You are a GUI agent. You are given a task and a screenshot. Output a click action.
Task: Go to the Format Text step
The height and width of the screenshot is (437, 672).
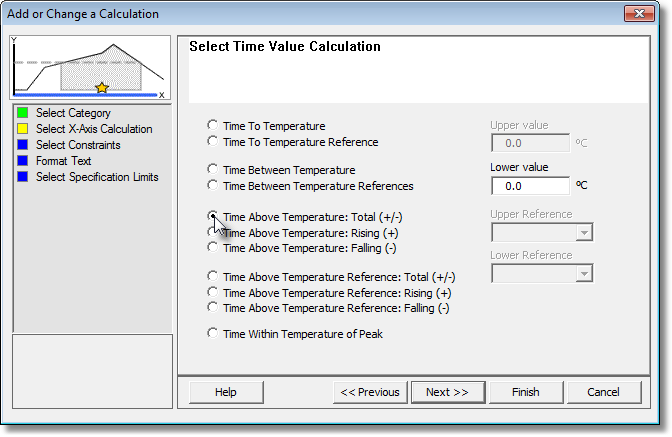click(x=63, y=161)
